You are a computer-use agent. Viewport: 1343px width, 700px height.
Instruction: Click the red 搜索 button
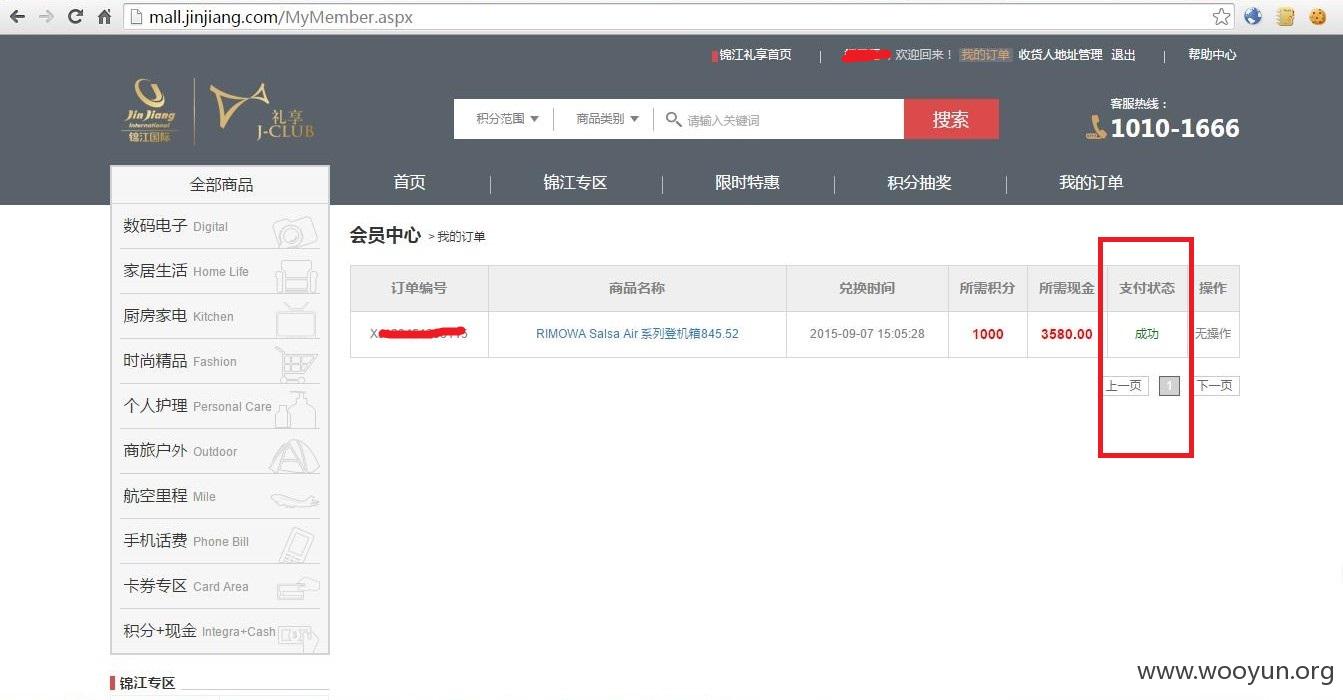pos(951,119)
